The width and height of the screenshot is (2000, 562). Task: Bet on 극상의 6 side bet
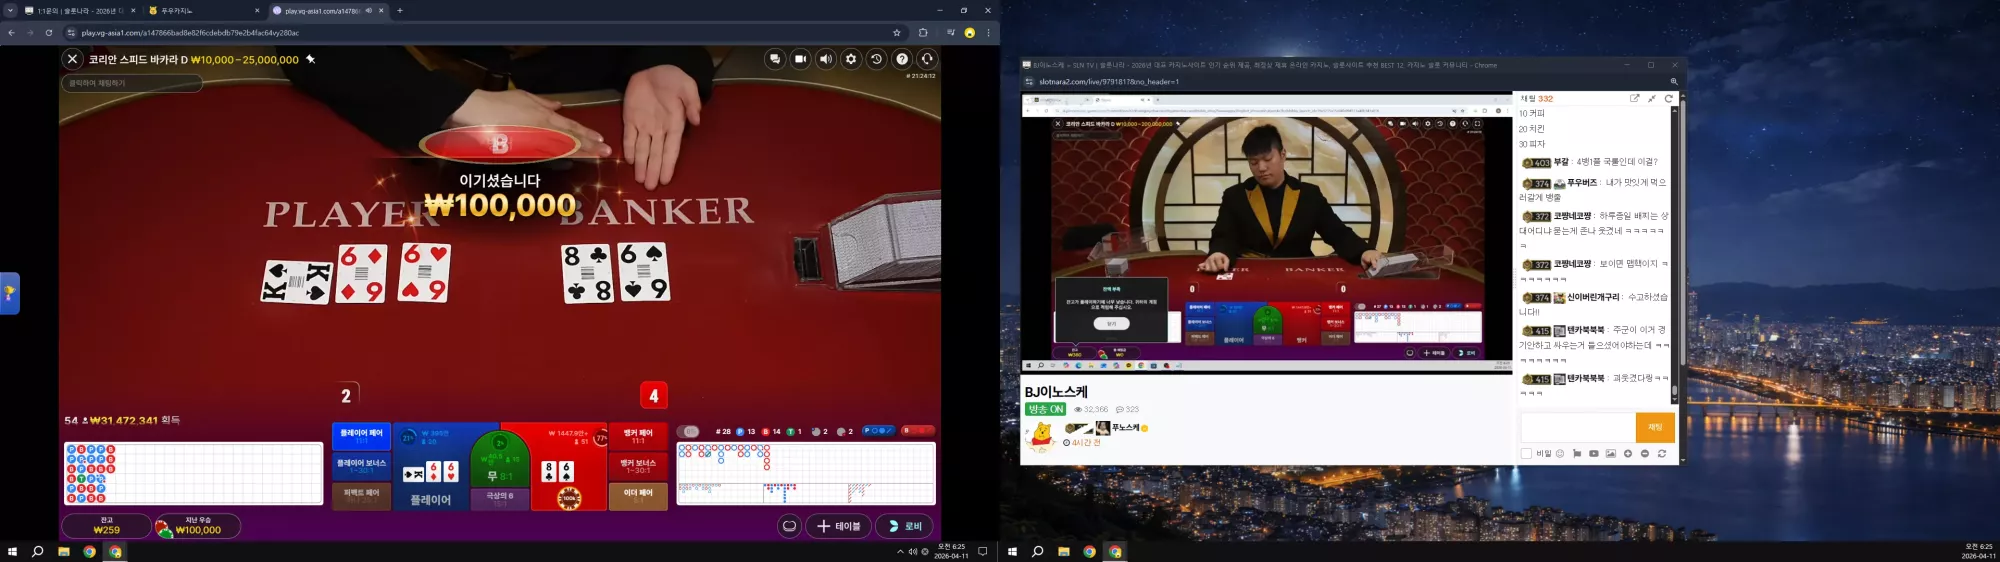(x=500, y=498)
